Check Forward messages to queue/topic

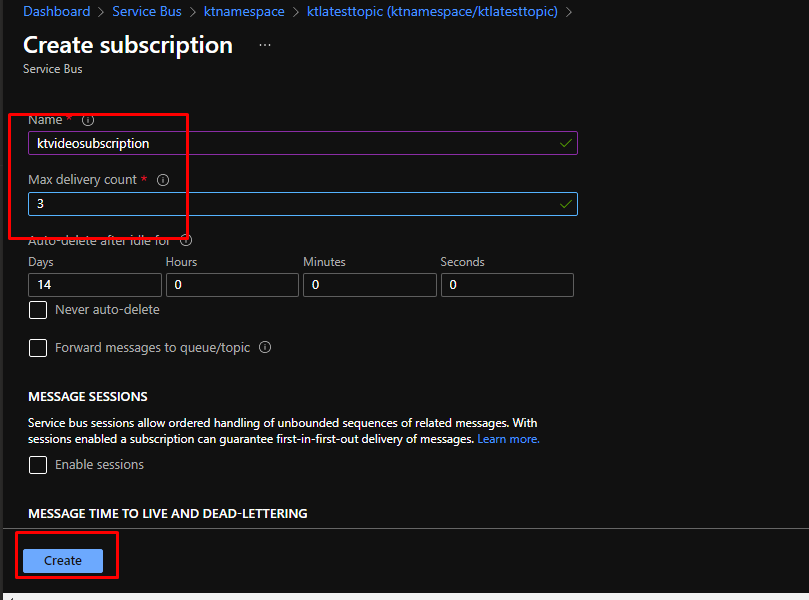click(x=38, y=348)
